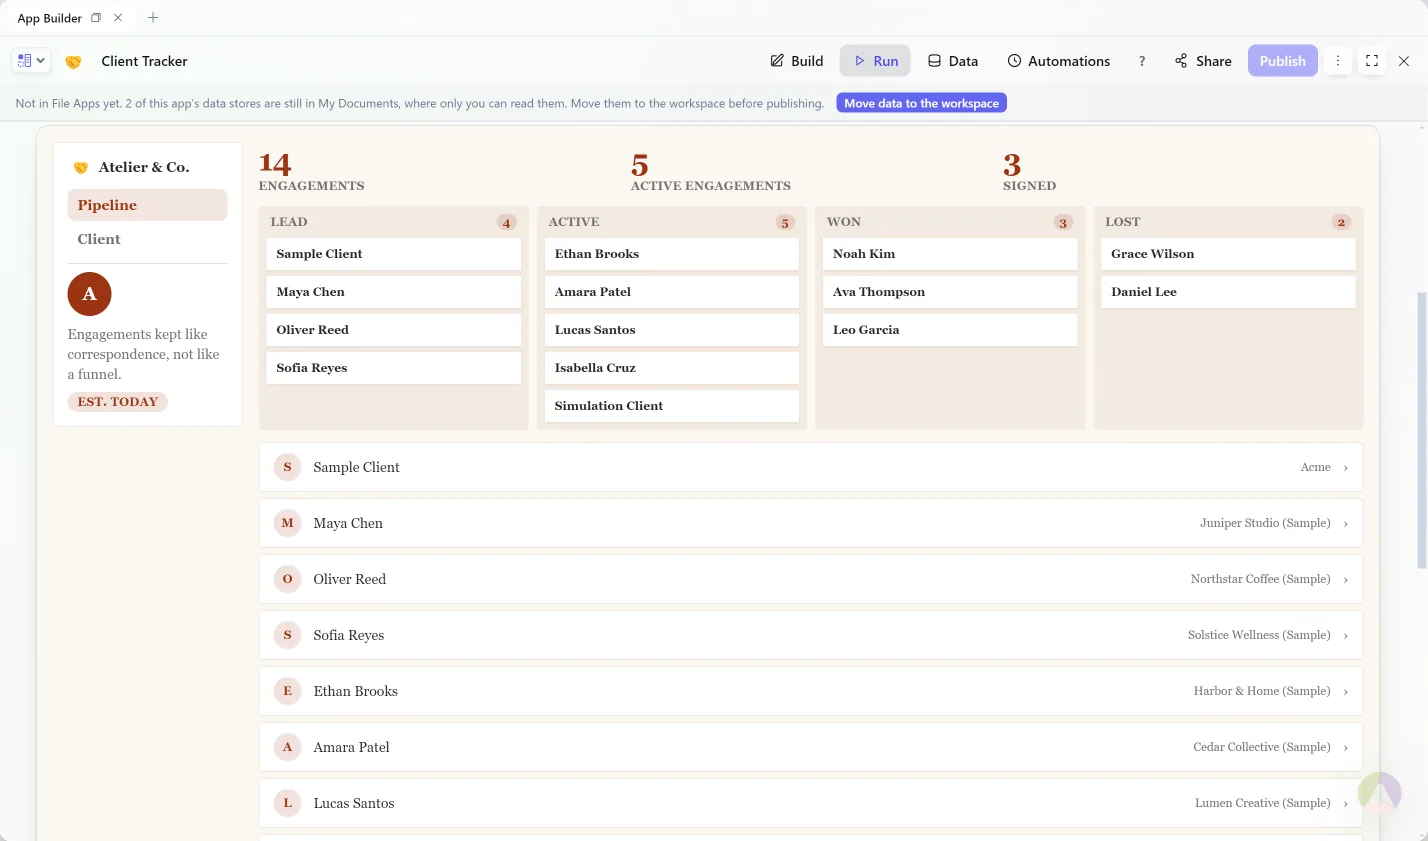
Task: Open the more options kebab menu
Action: (x=1338, y=61)
